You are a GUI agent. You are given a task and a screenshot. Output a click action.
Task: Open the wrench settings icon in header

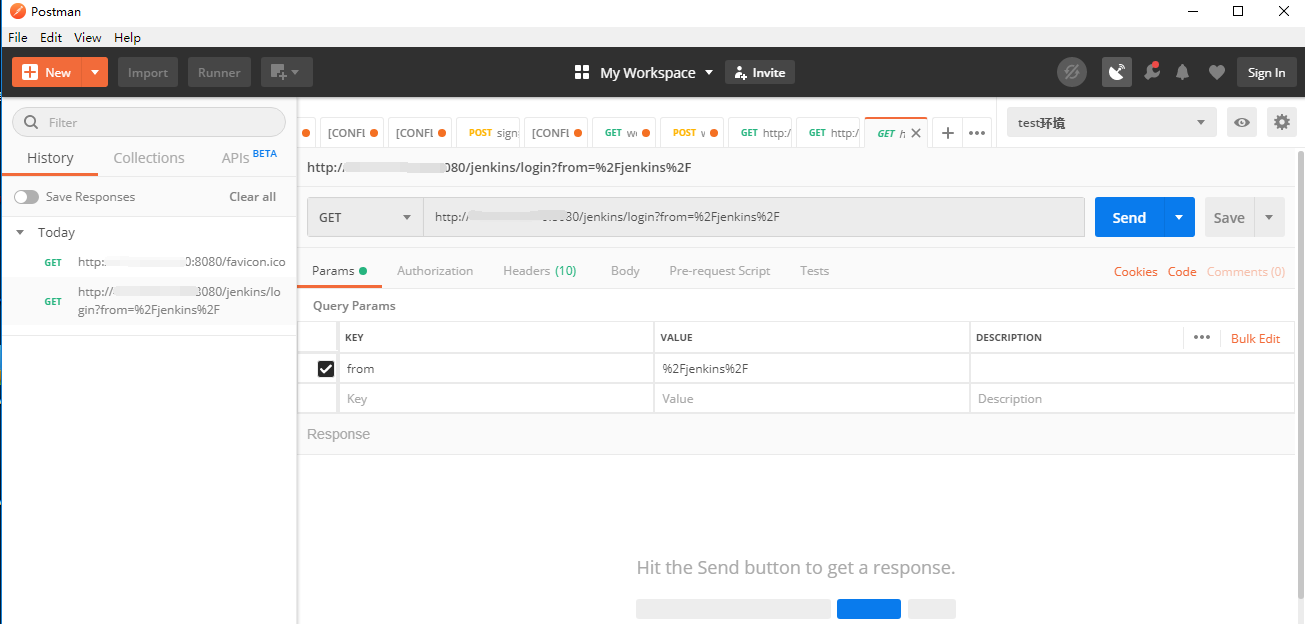click(x=1150, y=72)
